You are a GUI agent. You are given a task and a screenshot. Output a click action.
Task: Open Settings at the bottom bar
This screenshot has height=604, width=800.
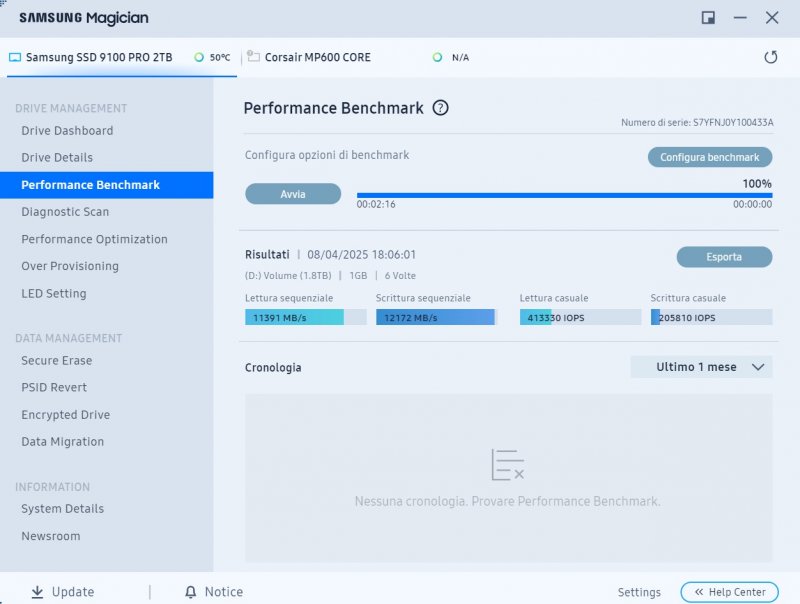click(639, 591)
